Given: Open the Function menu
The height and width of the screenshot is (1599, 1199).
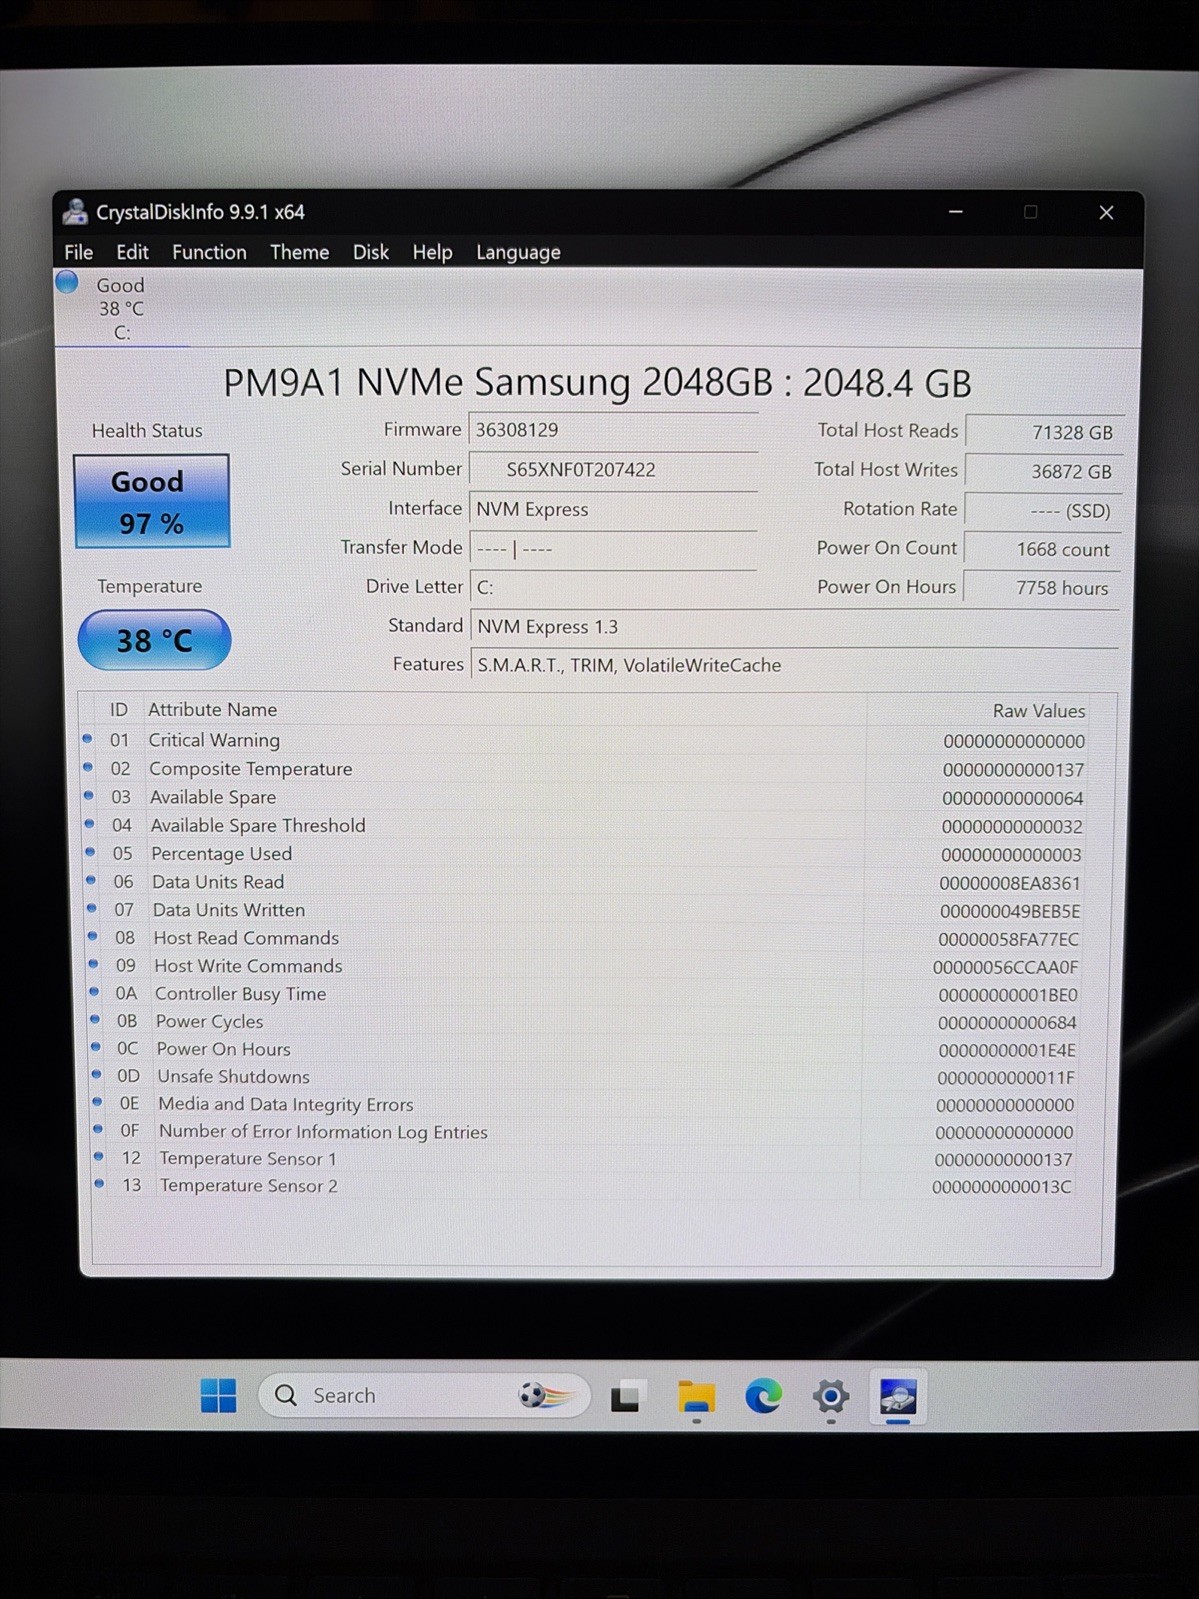Looking at the screenshot, I should click(x=209, y=252).
